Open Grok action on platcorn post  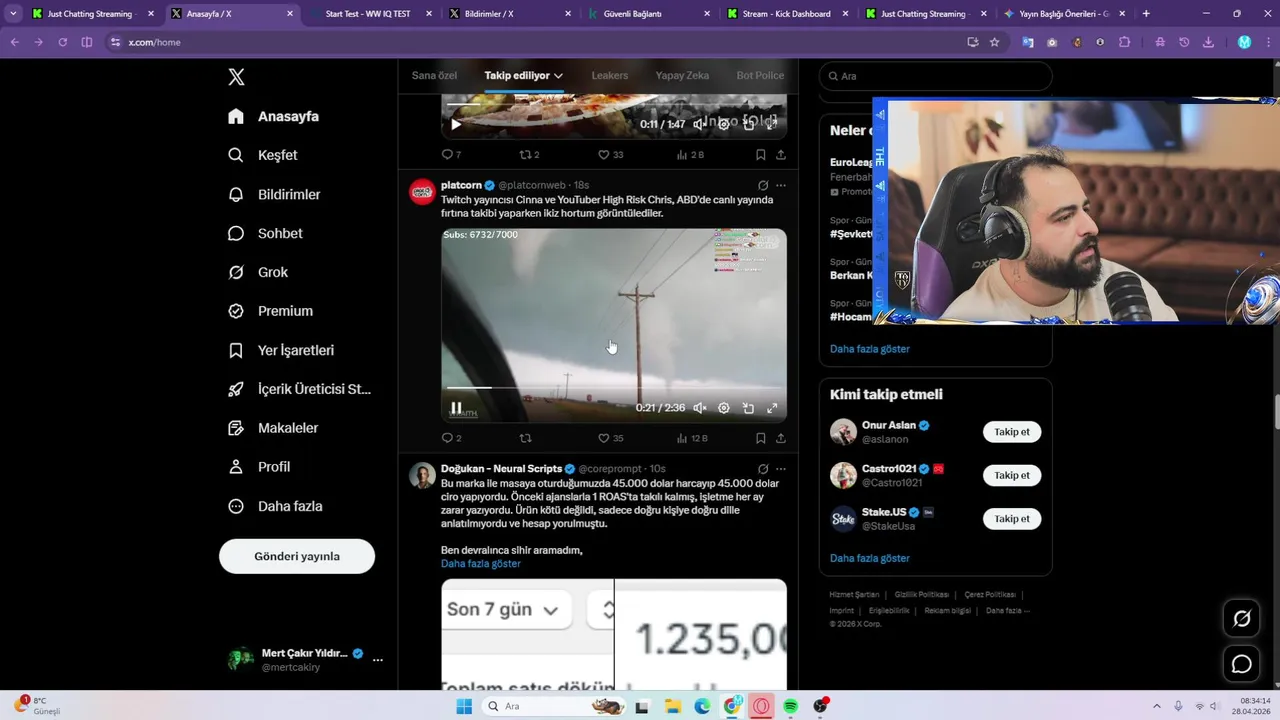click(763, 185)
